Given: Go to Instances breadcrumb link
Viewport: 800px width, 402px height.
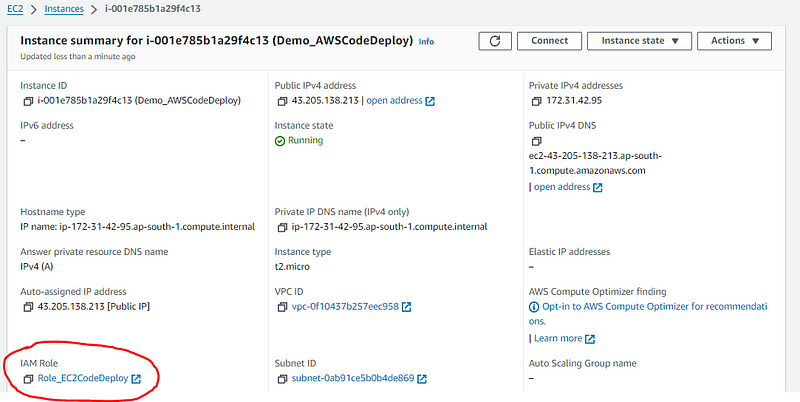Looking at the screenshot, I should pyautogui.click(x=64, y=9).
